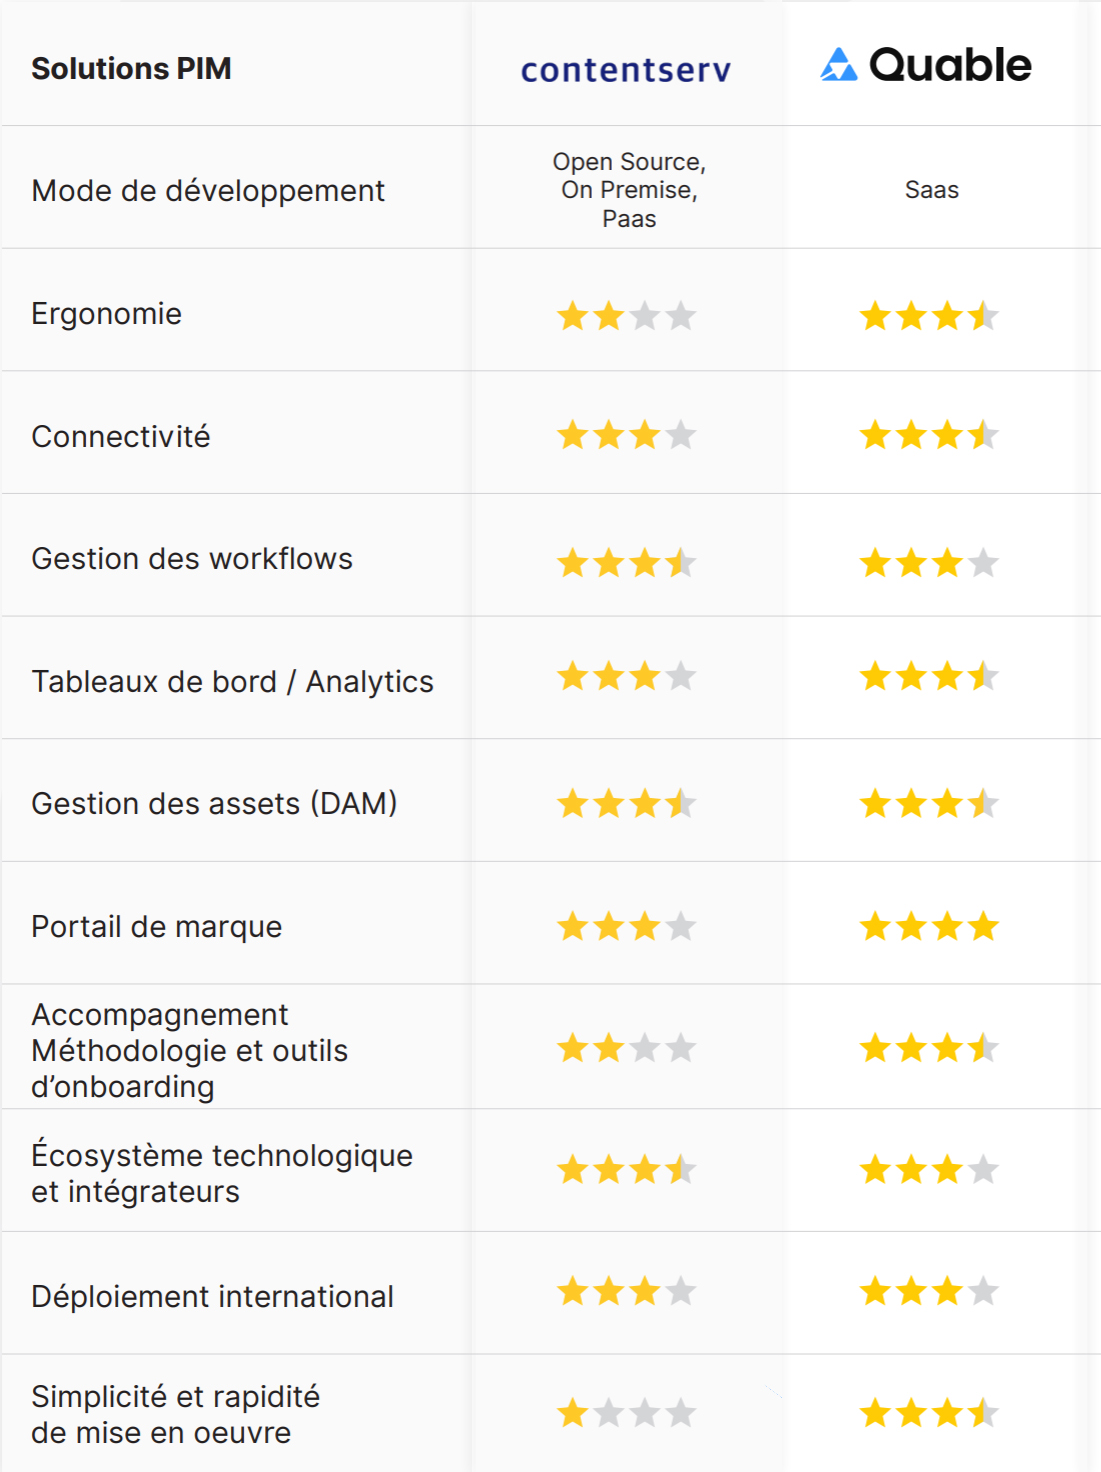Select the Mode de développement row label
This screenshot has width=1101, height=1472.
click(208, 190)
